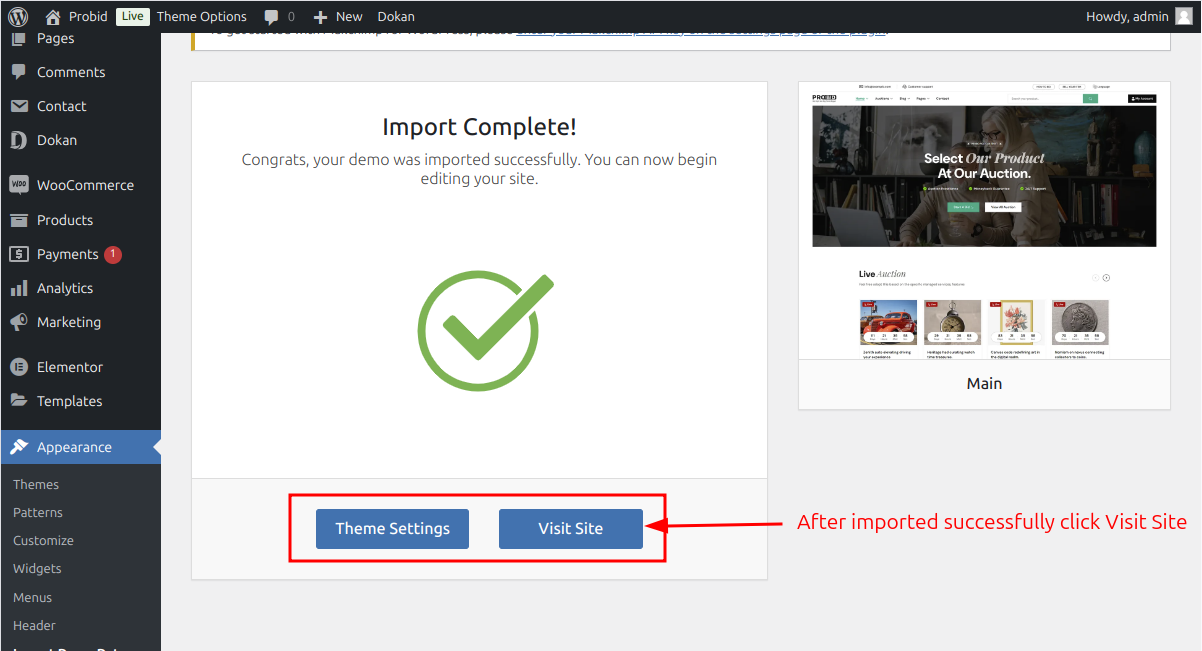This screenshot has width=1202, height=651.
Task: Click the admin avatar icon
Action: pos(1184,16)
